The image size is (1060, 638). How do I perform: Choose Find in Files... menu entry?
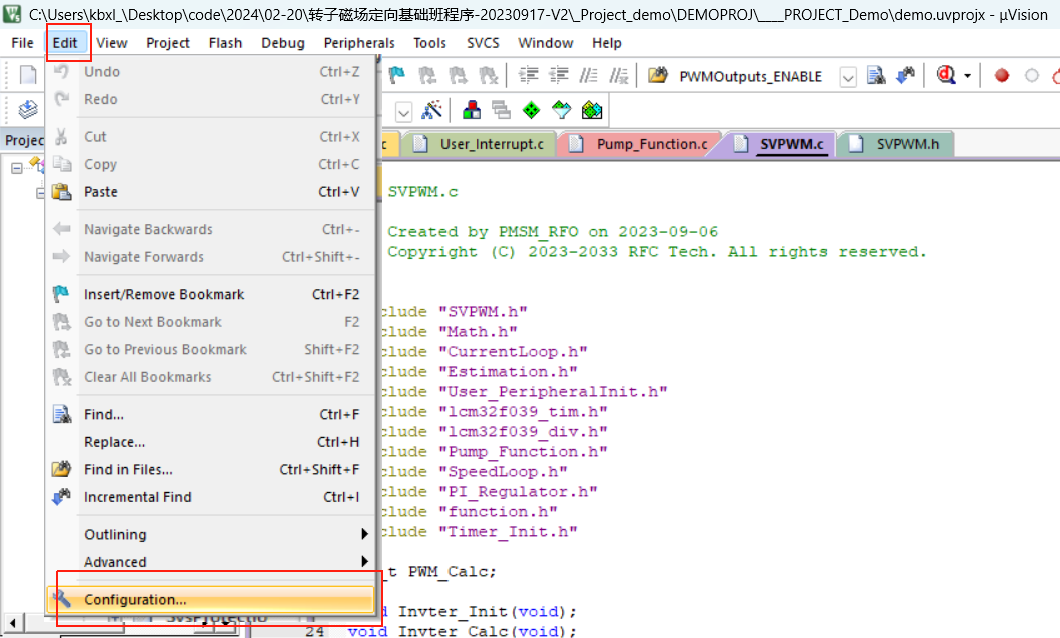pyautogui.click(x=211, y=470)
